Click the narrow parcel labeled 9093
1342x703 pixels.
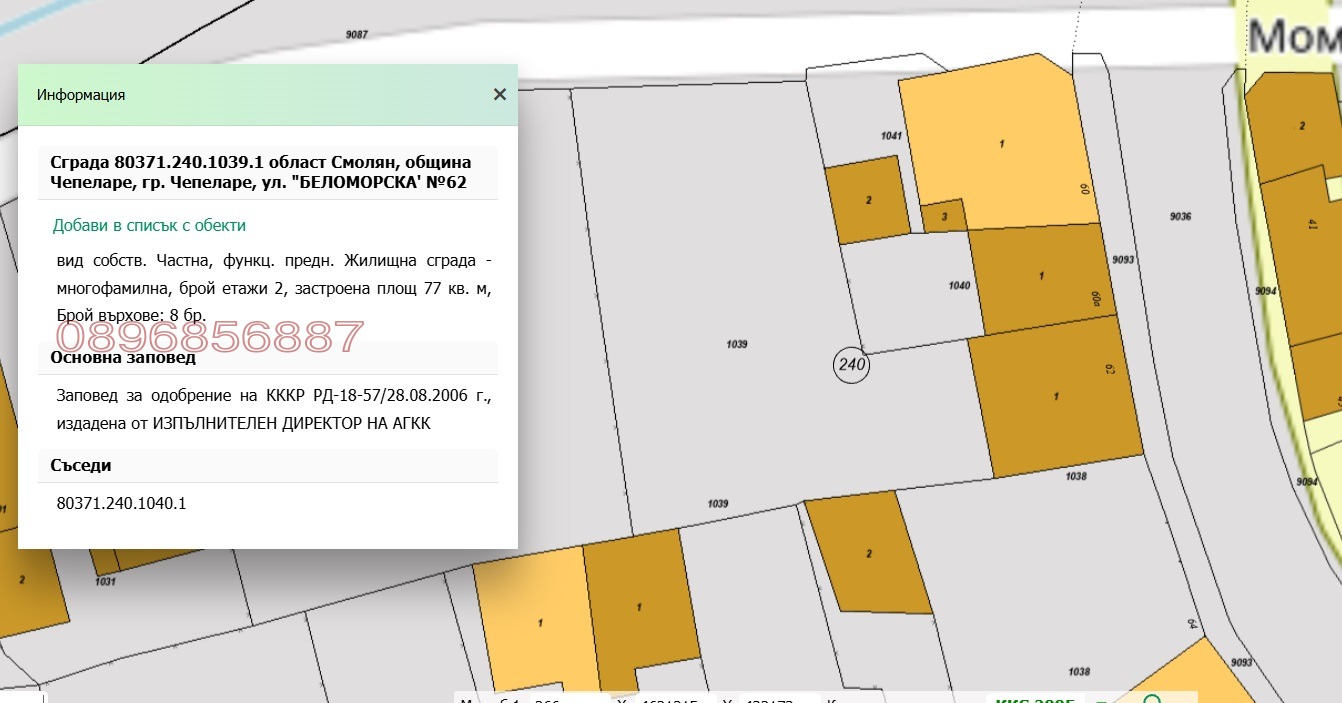tap(1123, 261)
